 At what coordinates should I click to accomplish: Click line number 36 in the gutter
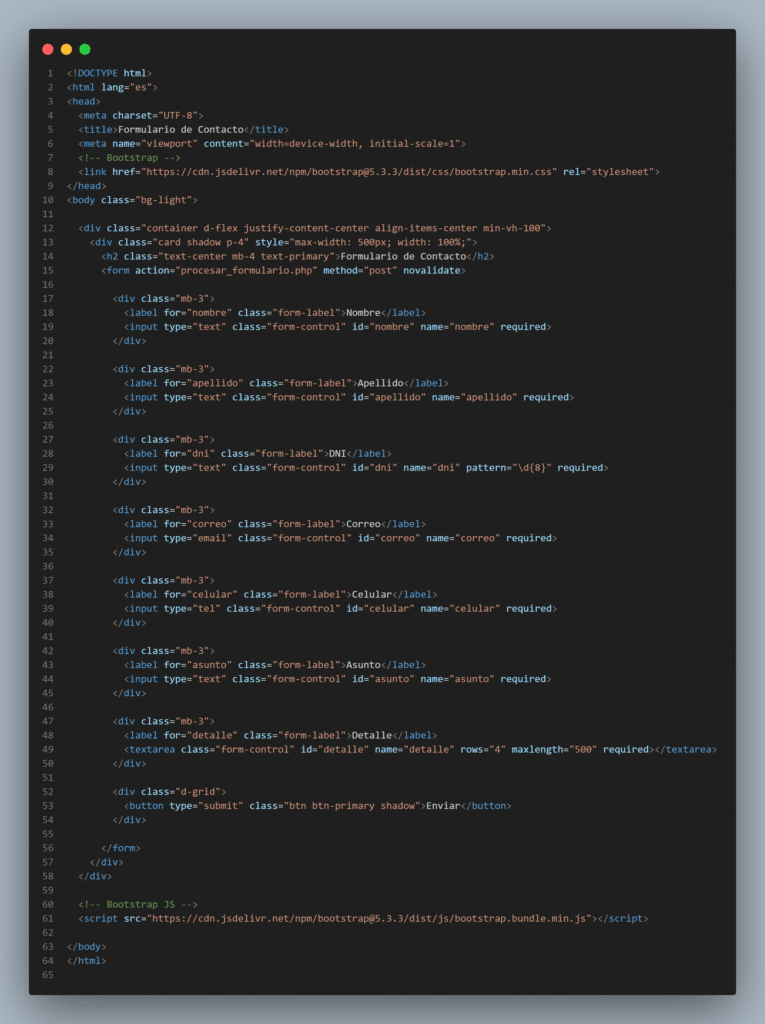pos(48,566)
